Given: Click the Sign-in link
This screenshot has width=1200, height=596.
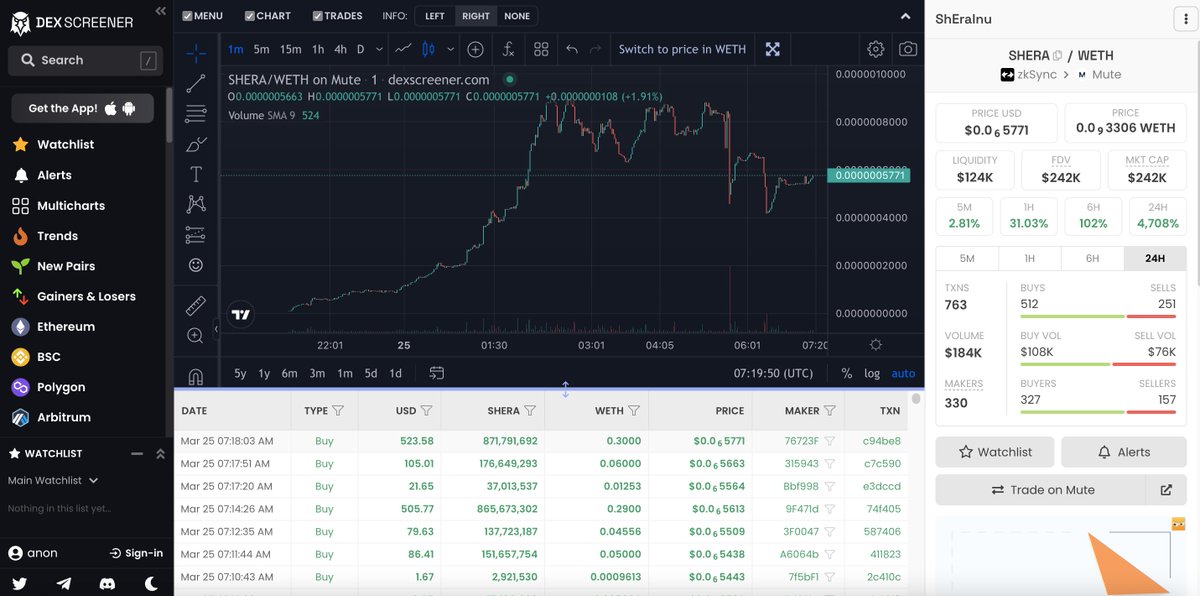Looking at the screenshot, I should 136,553.
